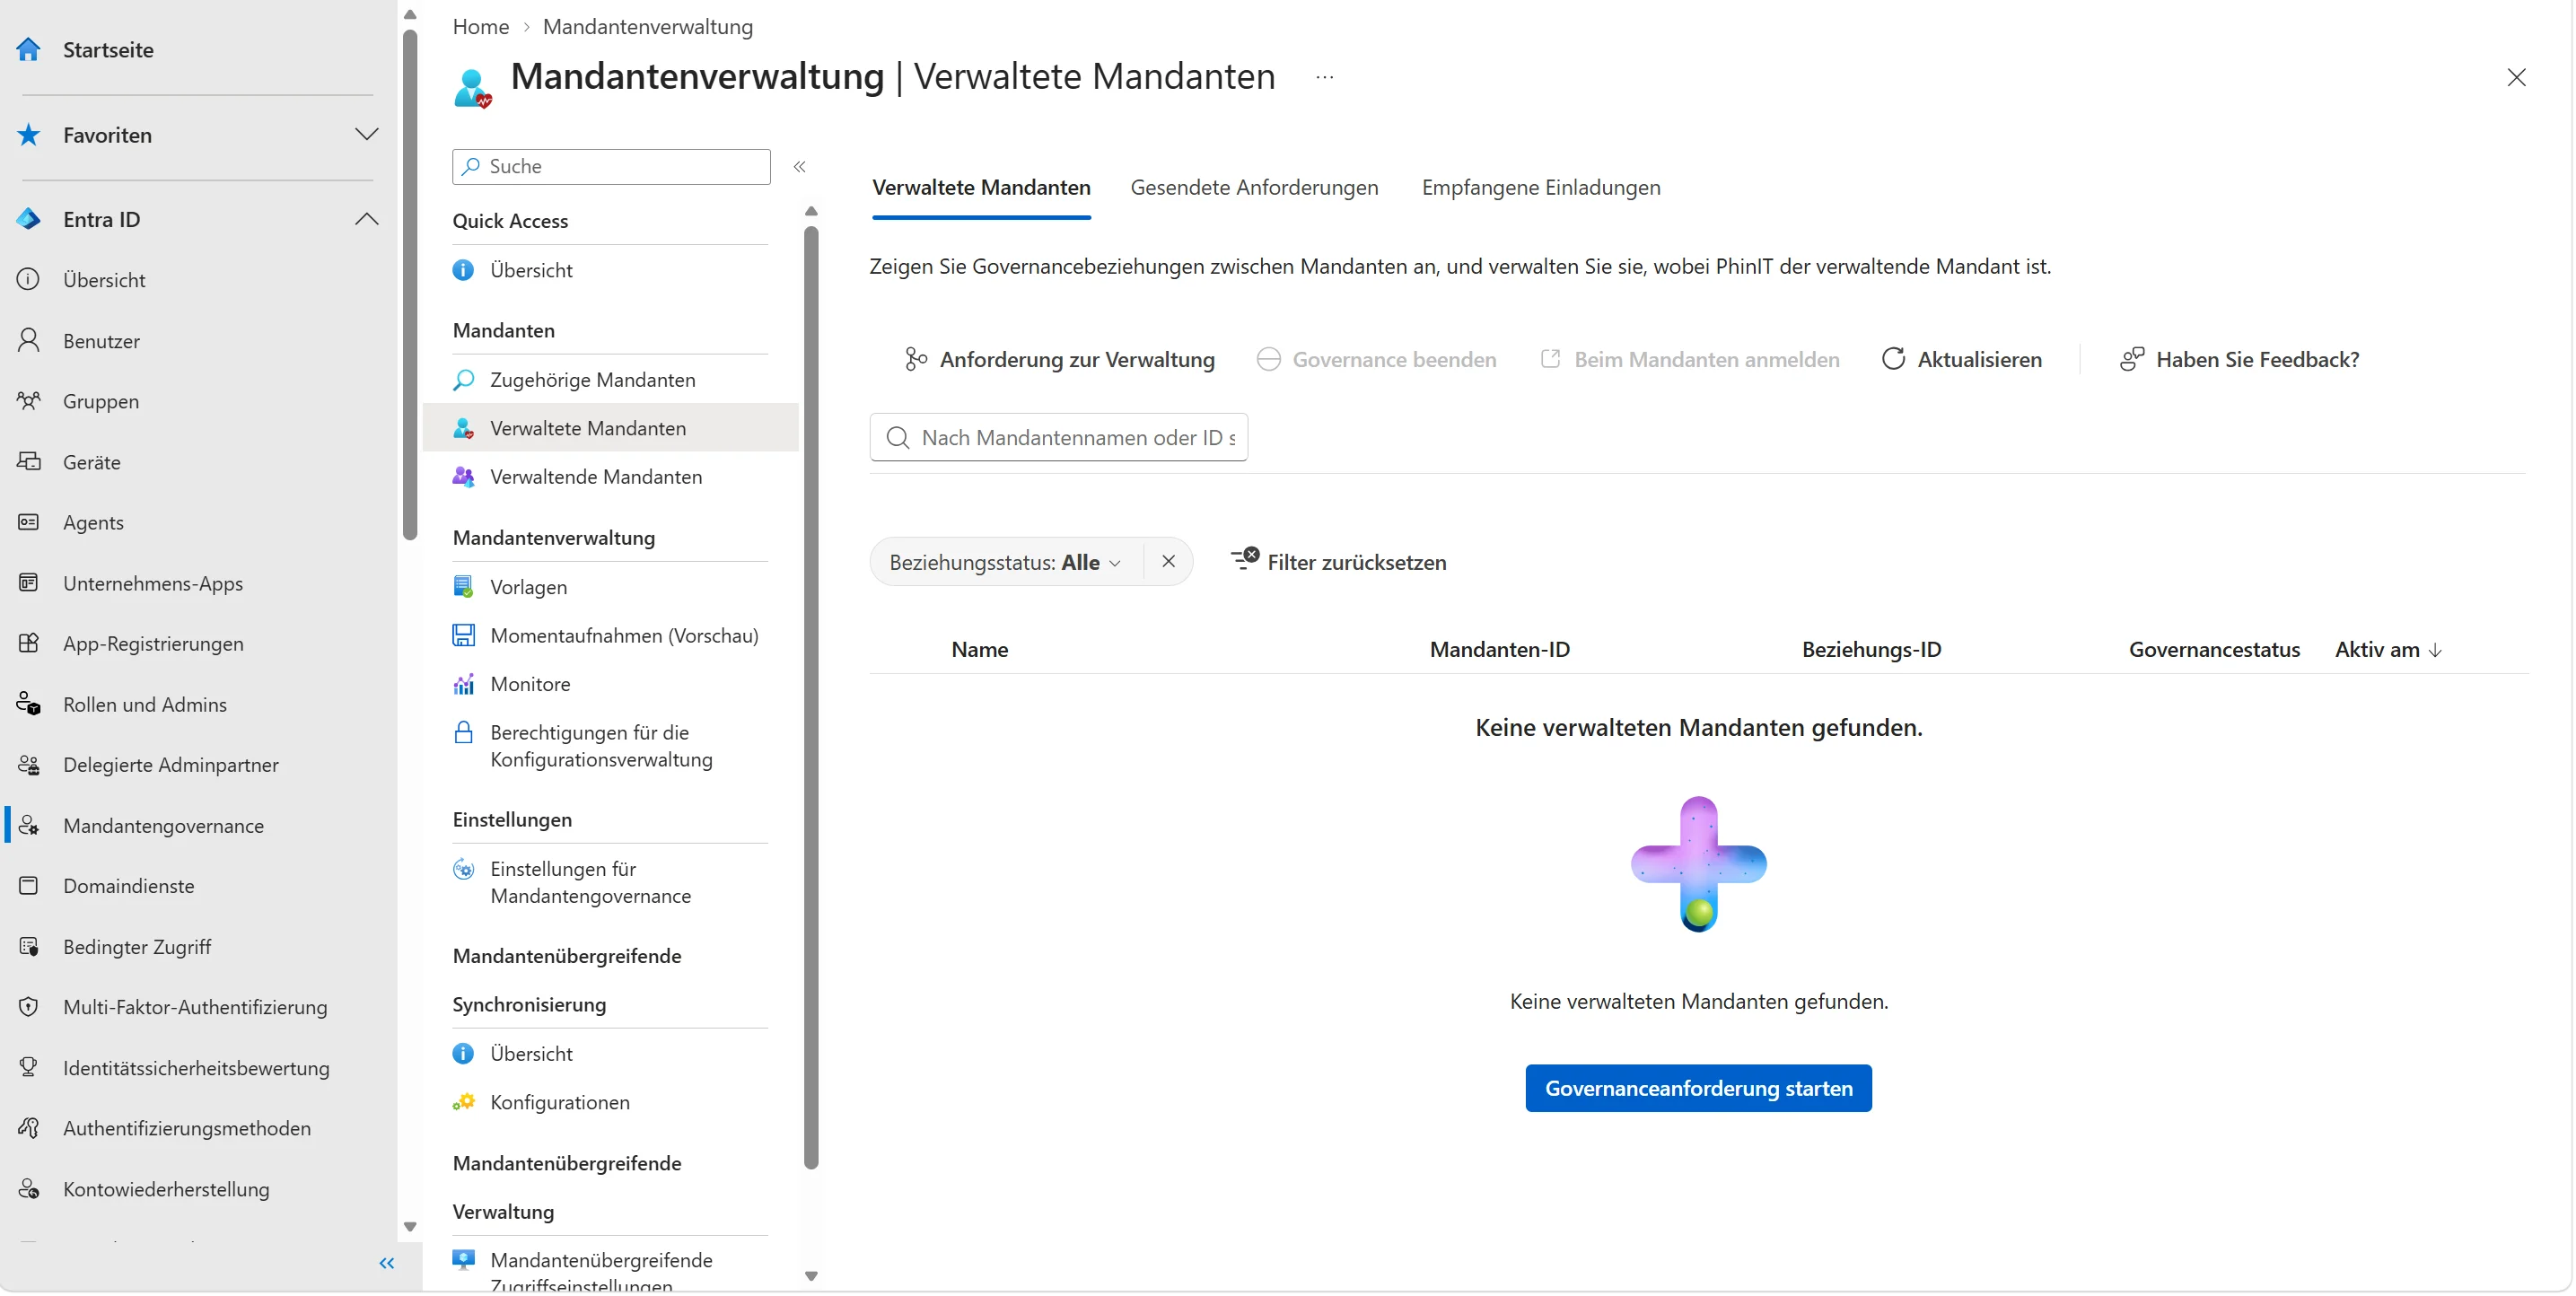The image size is (2576, 1296).
Task: Expand the Favoriten section chevron
Action: tap(367, 134)
